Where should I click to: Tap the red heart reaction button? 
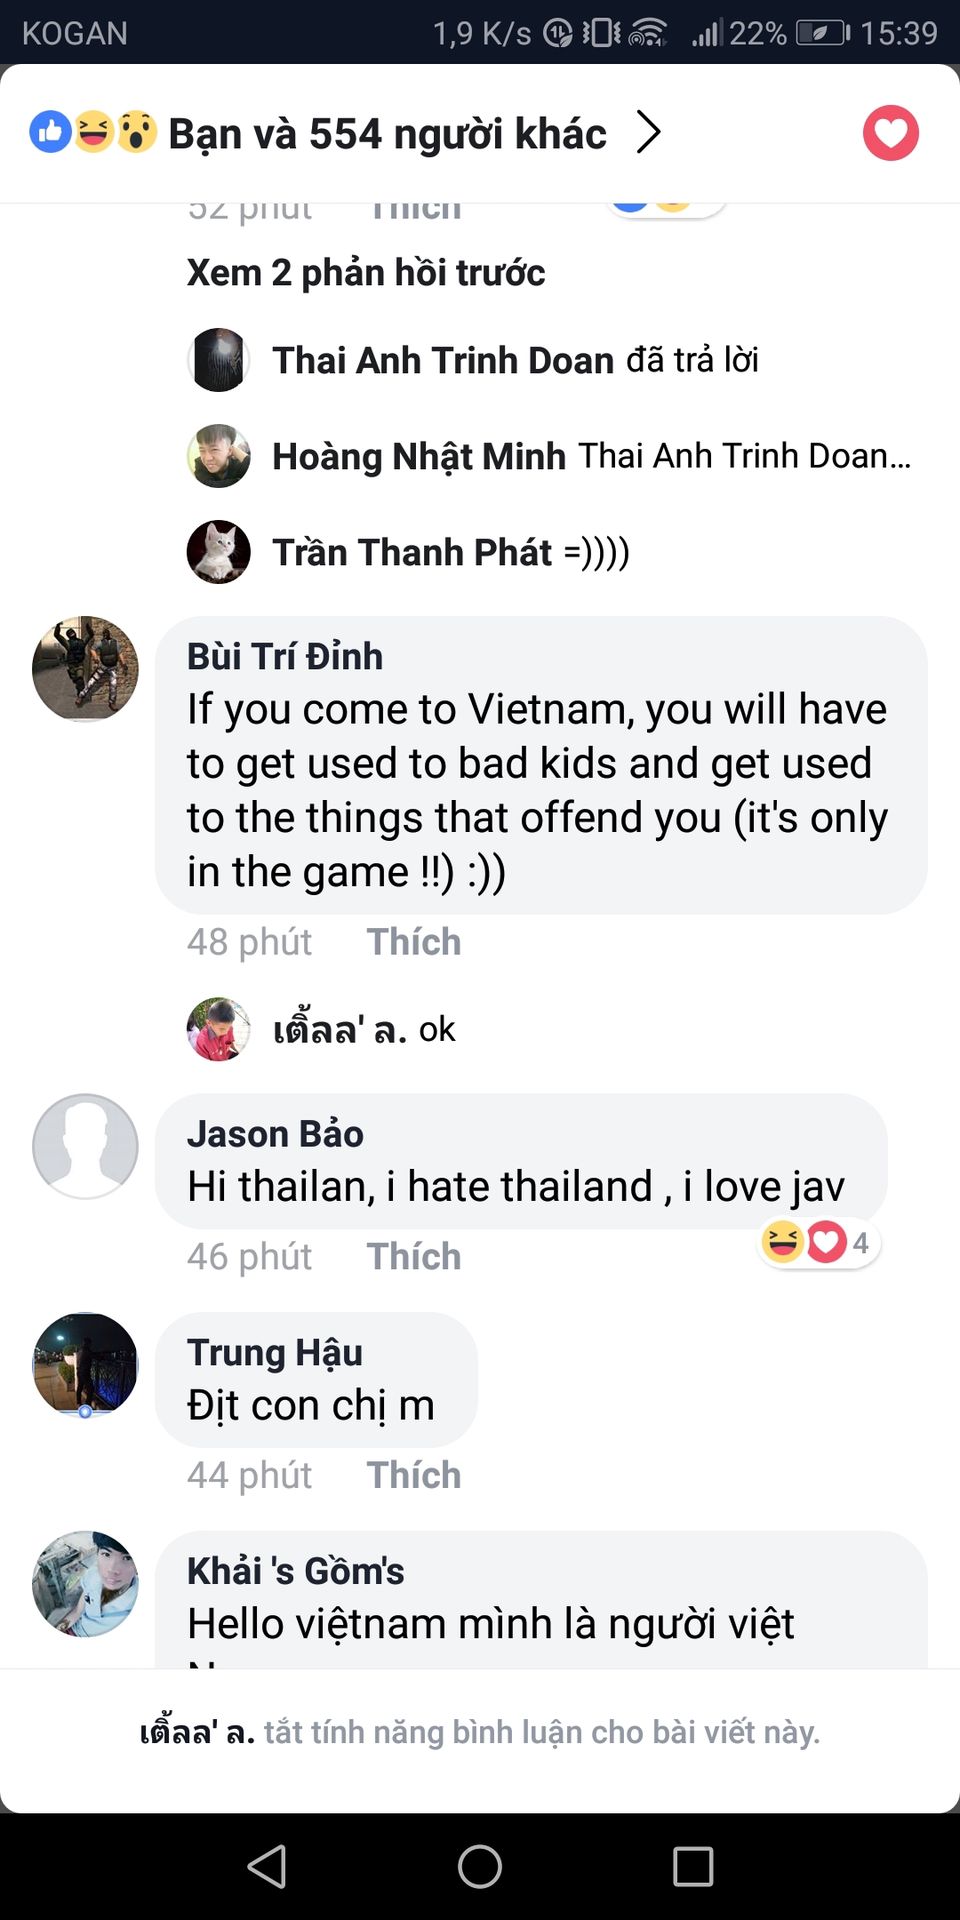click(890, 133)
